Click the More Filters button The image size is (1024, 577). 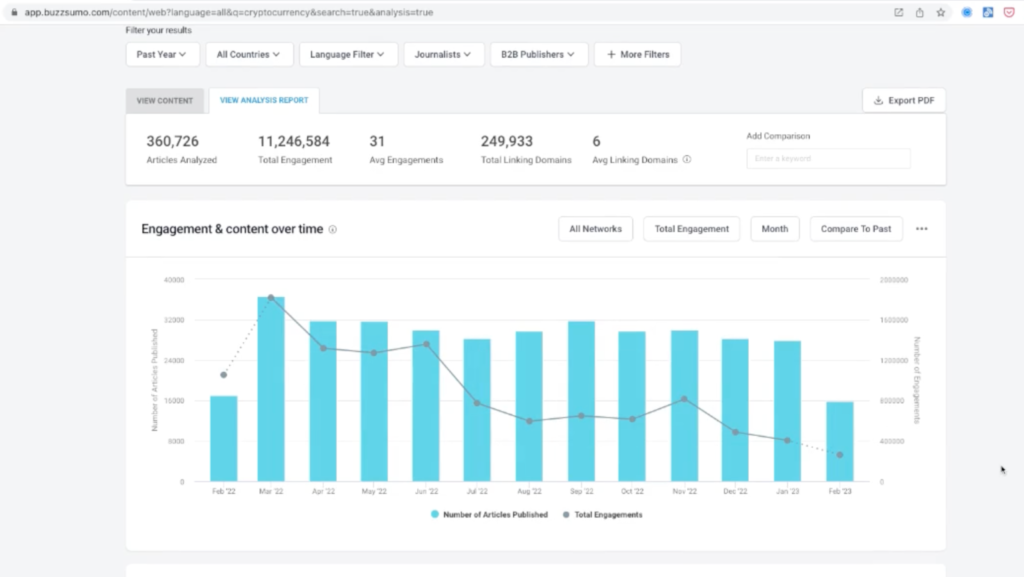coord(637,54)
